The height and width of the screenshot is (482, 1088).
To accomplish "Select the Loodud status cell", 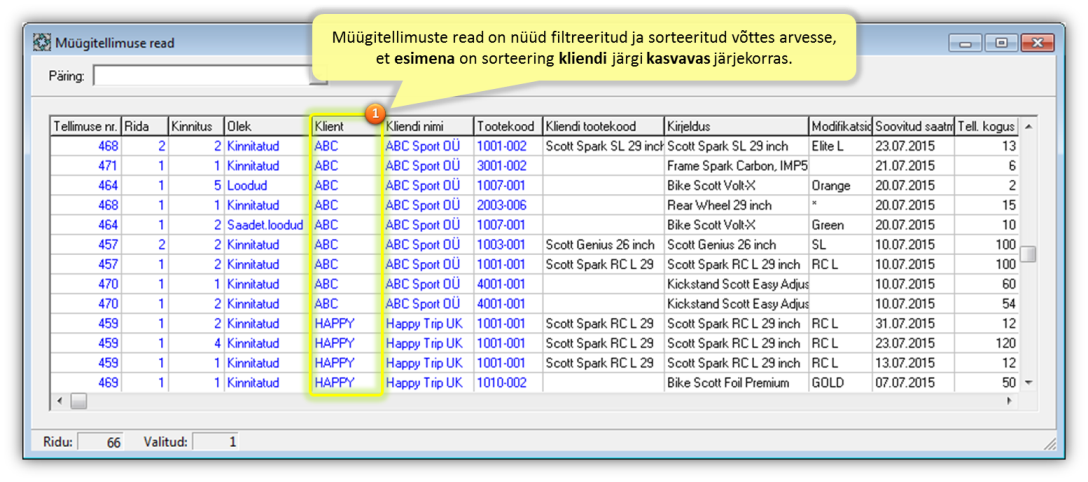I will 267,186.
